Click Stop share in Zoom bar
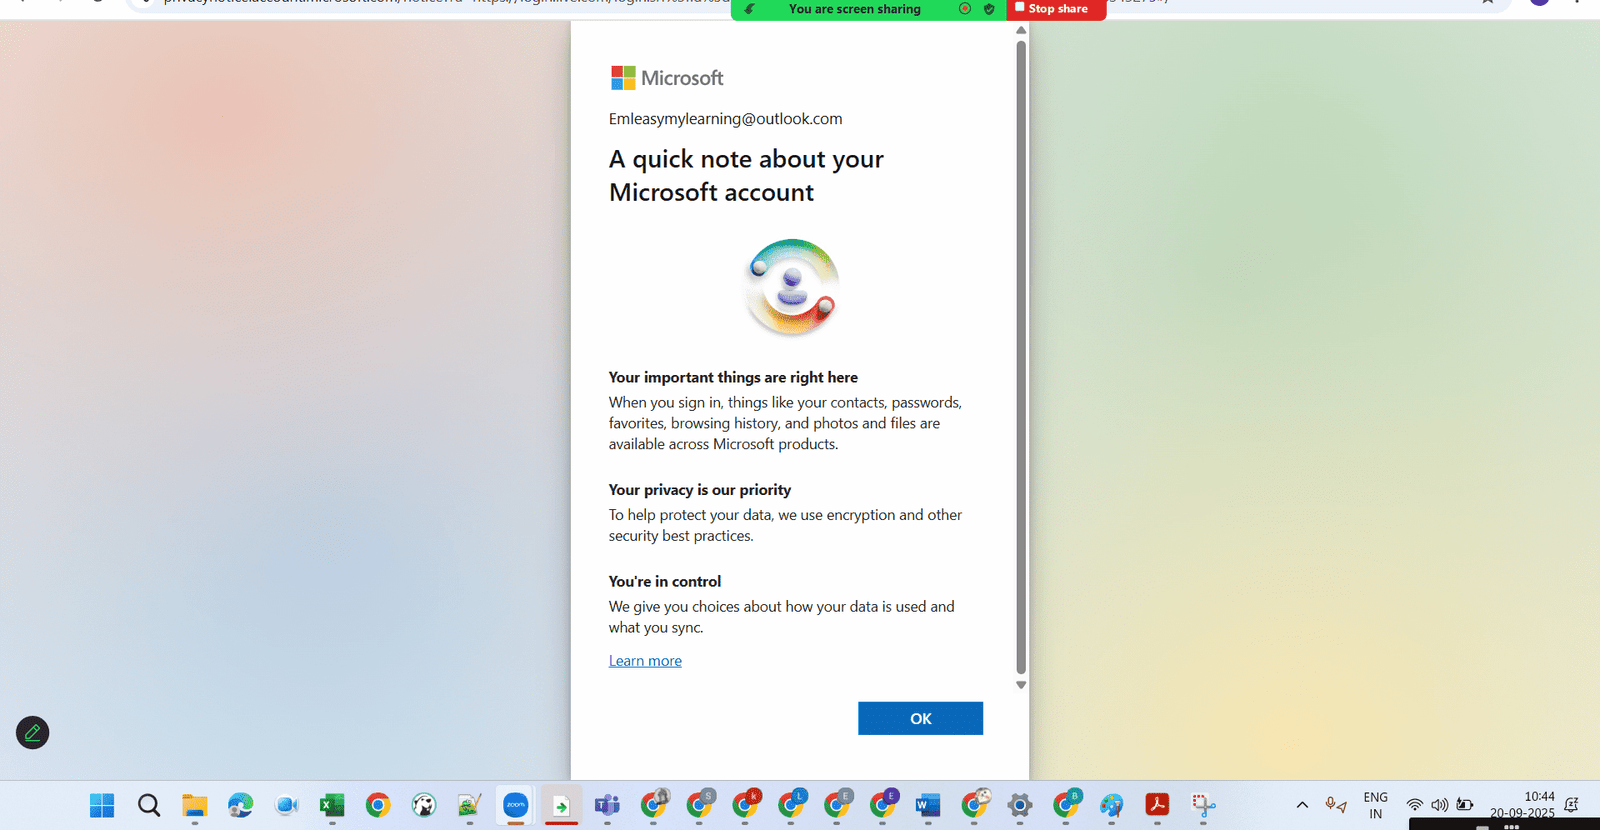Image resolution: width=1600 pixels, height=830 pixels. point(1056,9)
